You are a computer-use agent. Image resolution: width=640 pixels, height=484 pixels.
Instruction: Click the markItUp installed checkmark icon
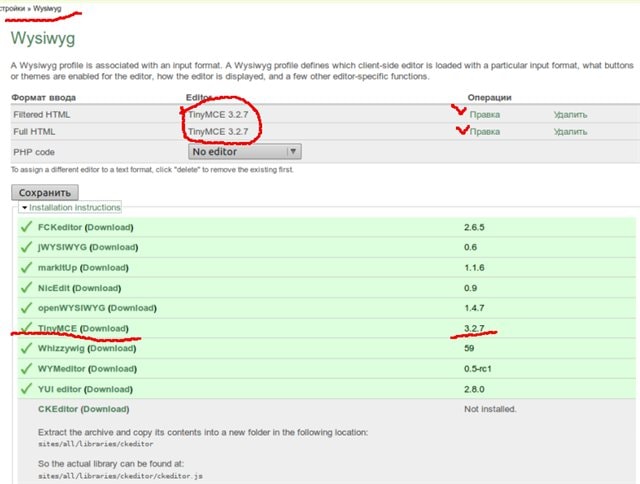[x=26, y=267]
